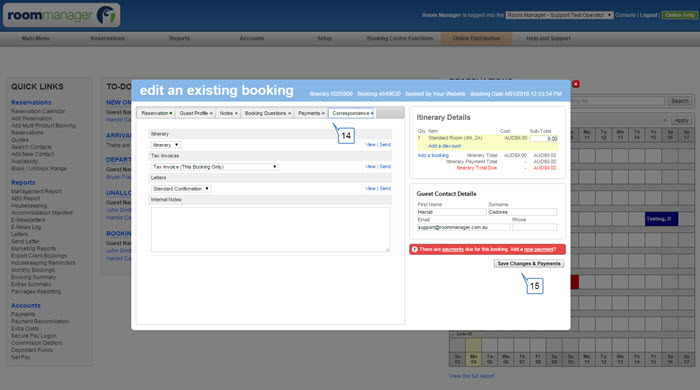View the Standard Confirmation letter
Image resolution: width=700 pixels, height=390 pixels.
click(370, 188)
